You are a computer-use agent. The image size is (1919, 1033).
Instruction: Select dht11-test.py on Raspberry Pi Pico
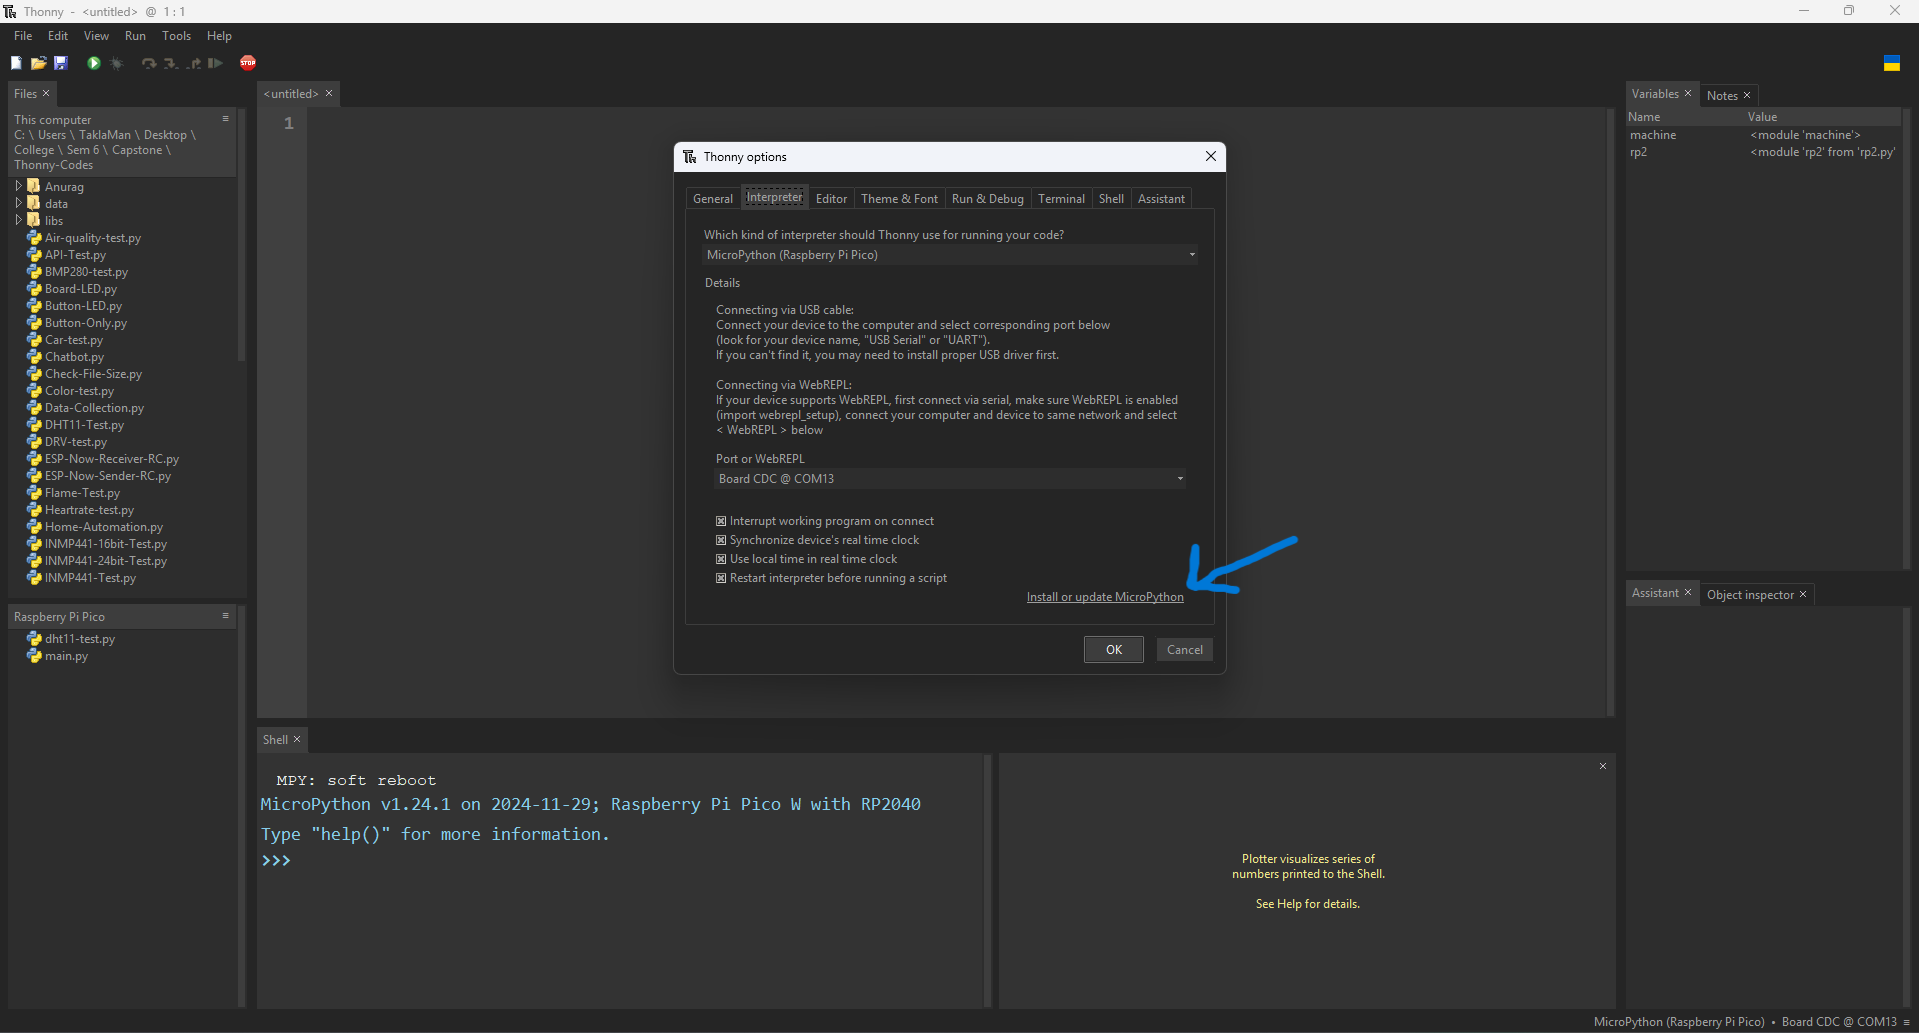point(80,639)
